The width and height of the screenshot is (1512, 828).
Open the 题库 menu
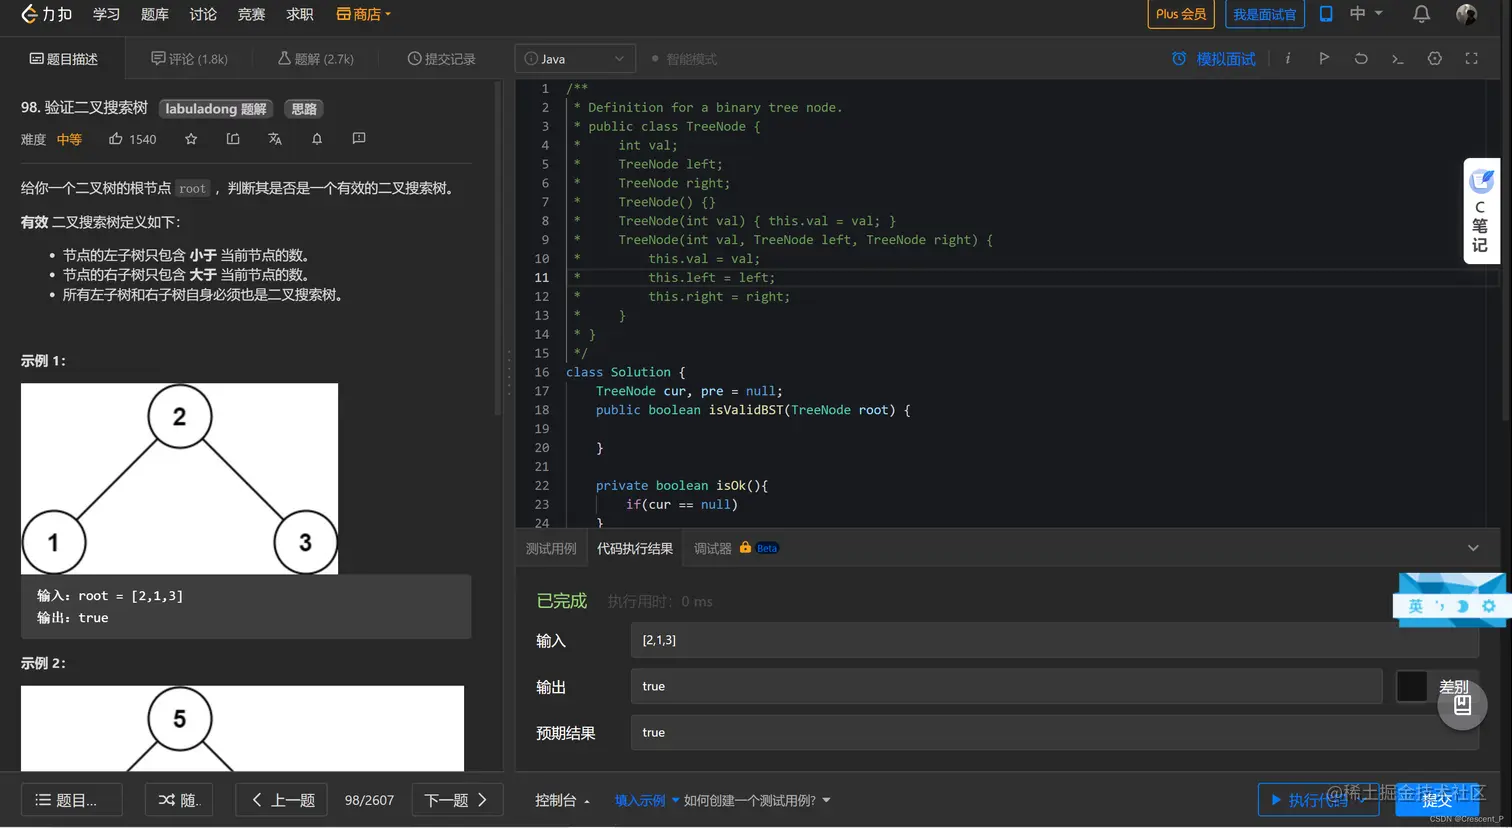(155, 14)
